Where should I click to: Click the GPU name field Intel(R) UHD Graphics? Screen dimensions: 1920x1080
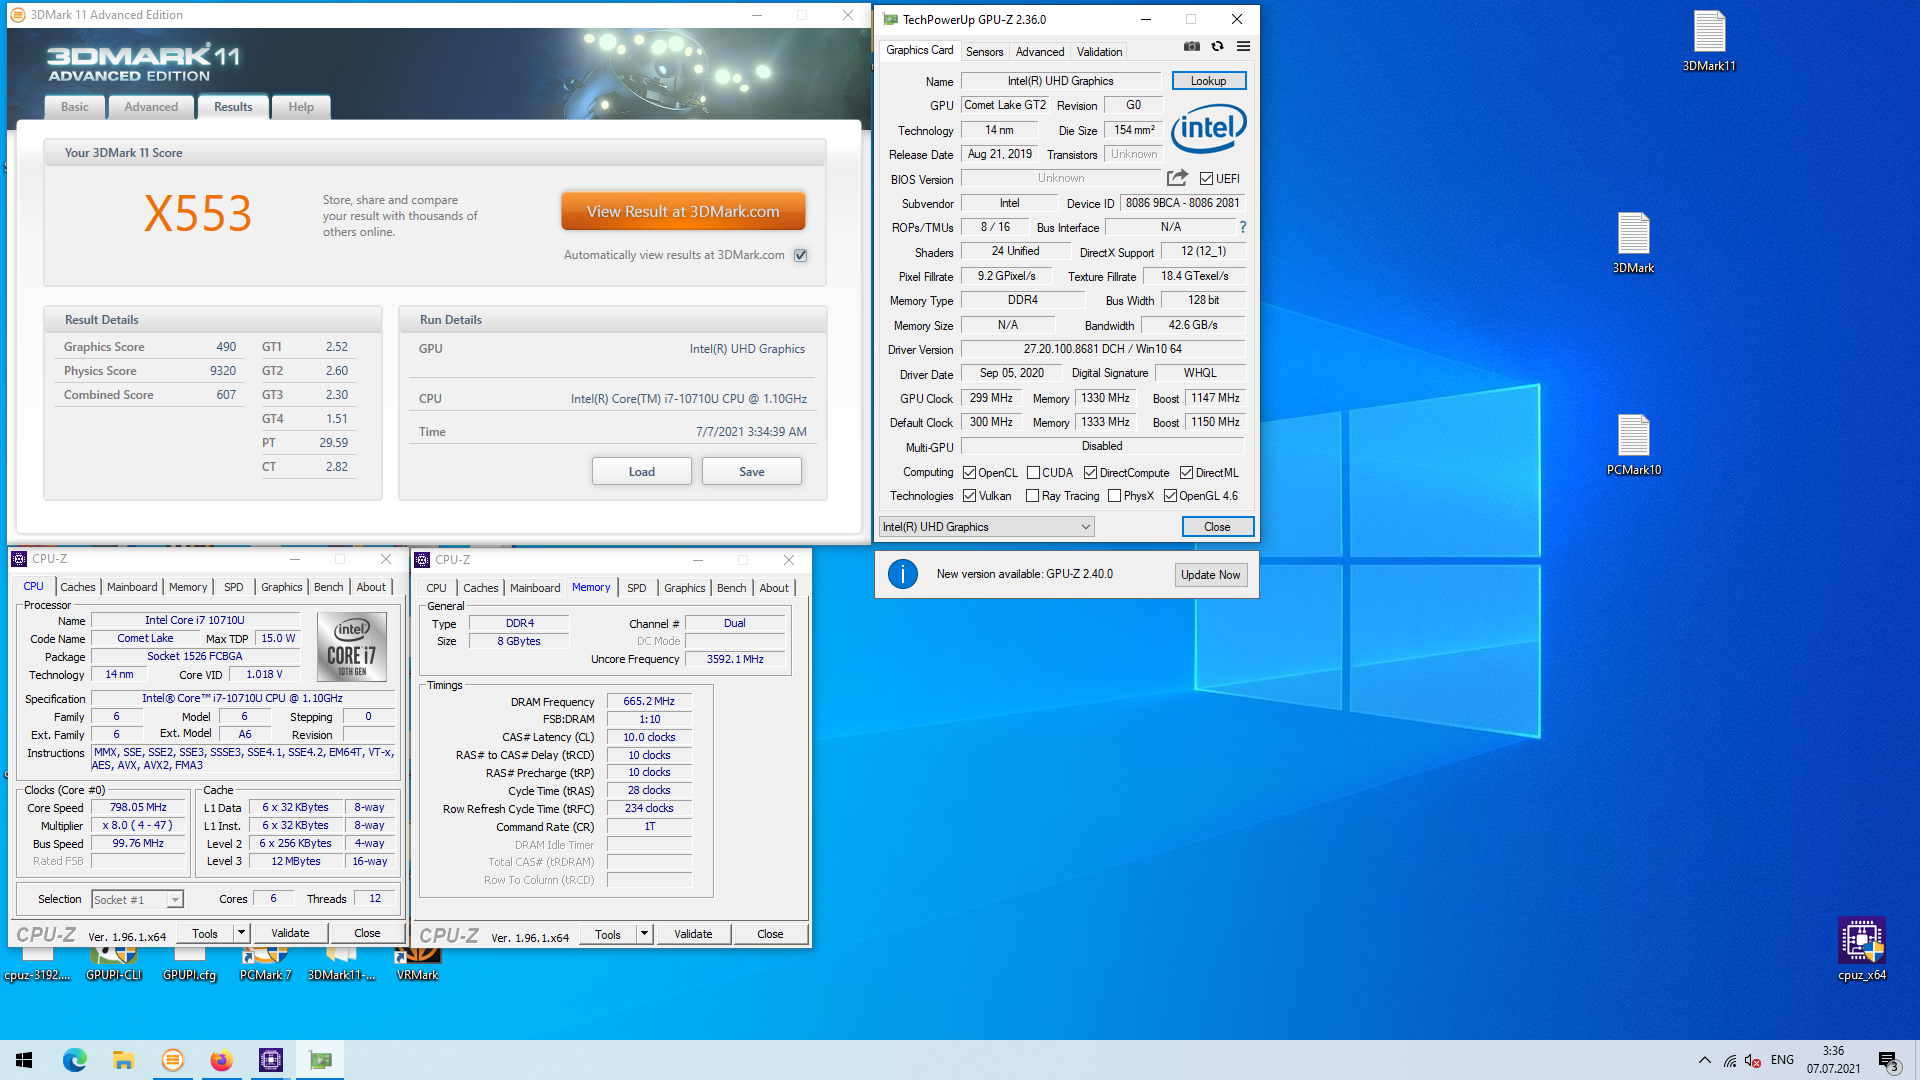[1060, 81]
